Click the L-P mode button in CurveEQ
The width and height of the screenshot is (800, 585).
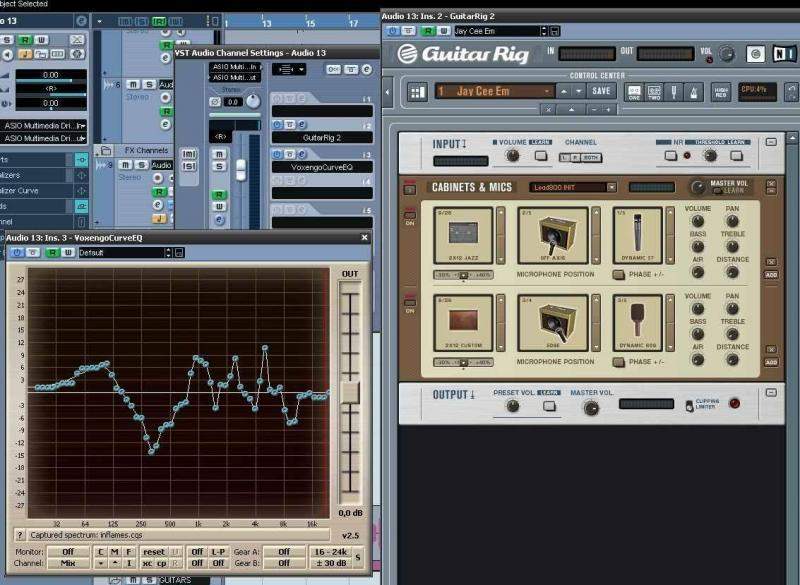(218, 552)
